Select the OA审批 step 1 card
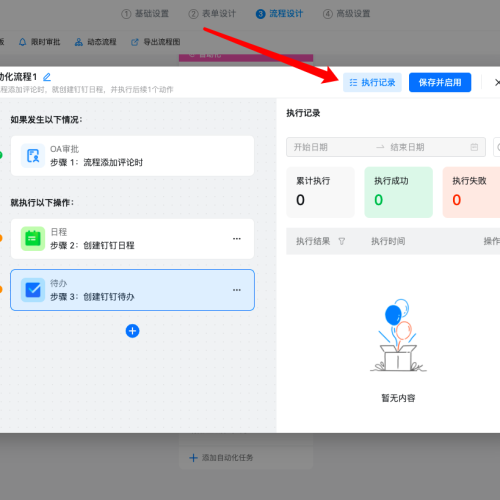Viewport: 500px width, 500px height. [132, 156]
